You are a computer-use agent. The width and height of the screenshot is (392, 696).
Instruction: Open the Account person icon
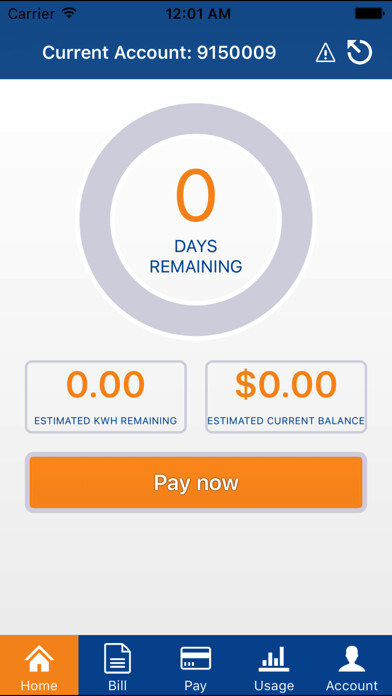(x=352, y=659)
